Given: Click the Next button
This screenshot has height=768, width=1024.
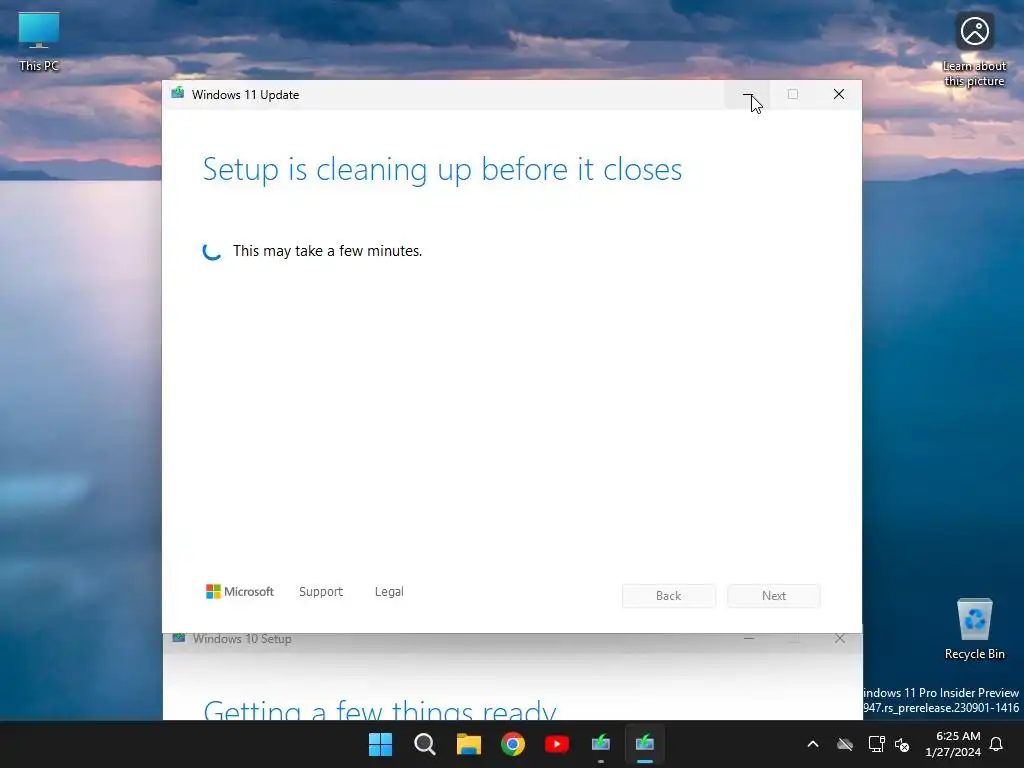Looking at the screenshot, I should point(774,596).
